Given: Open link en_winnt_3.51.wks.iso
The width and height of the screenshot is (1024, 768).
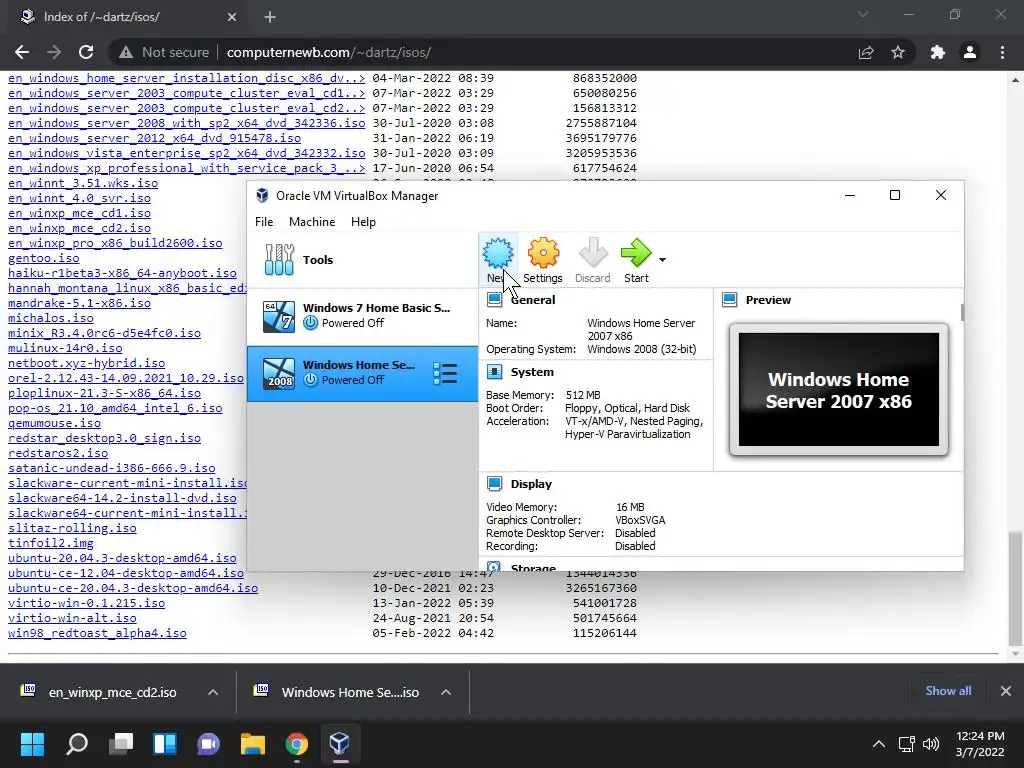Looking at the screenshot, I should click(x=83, y=184).
